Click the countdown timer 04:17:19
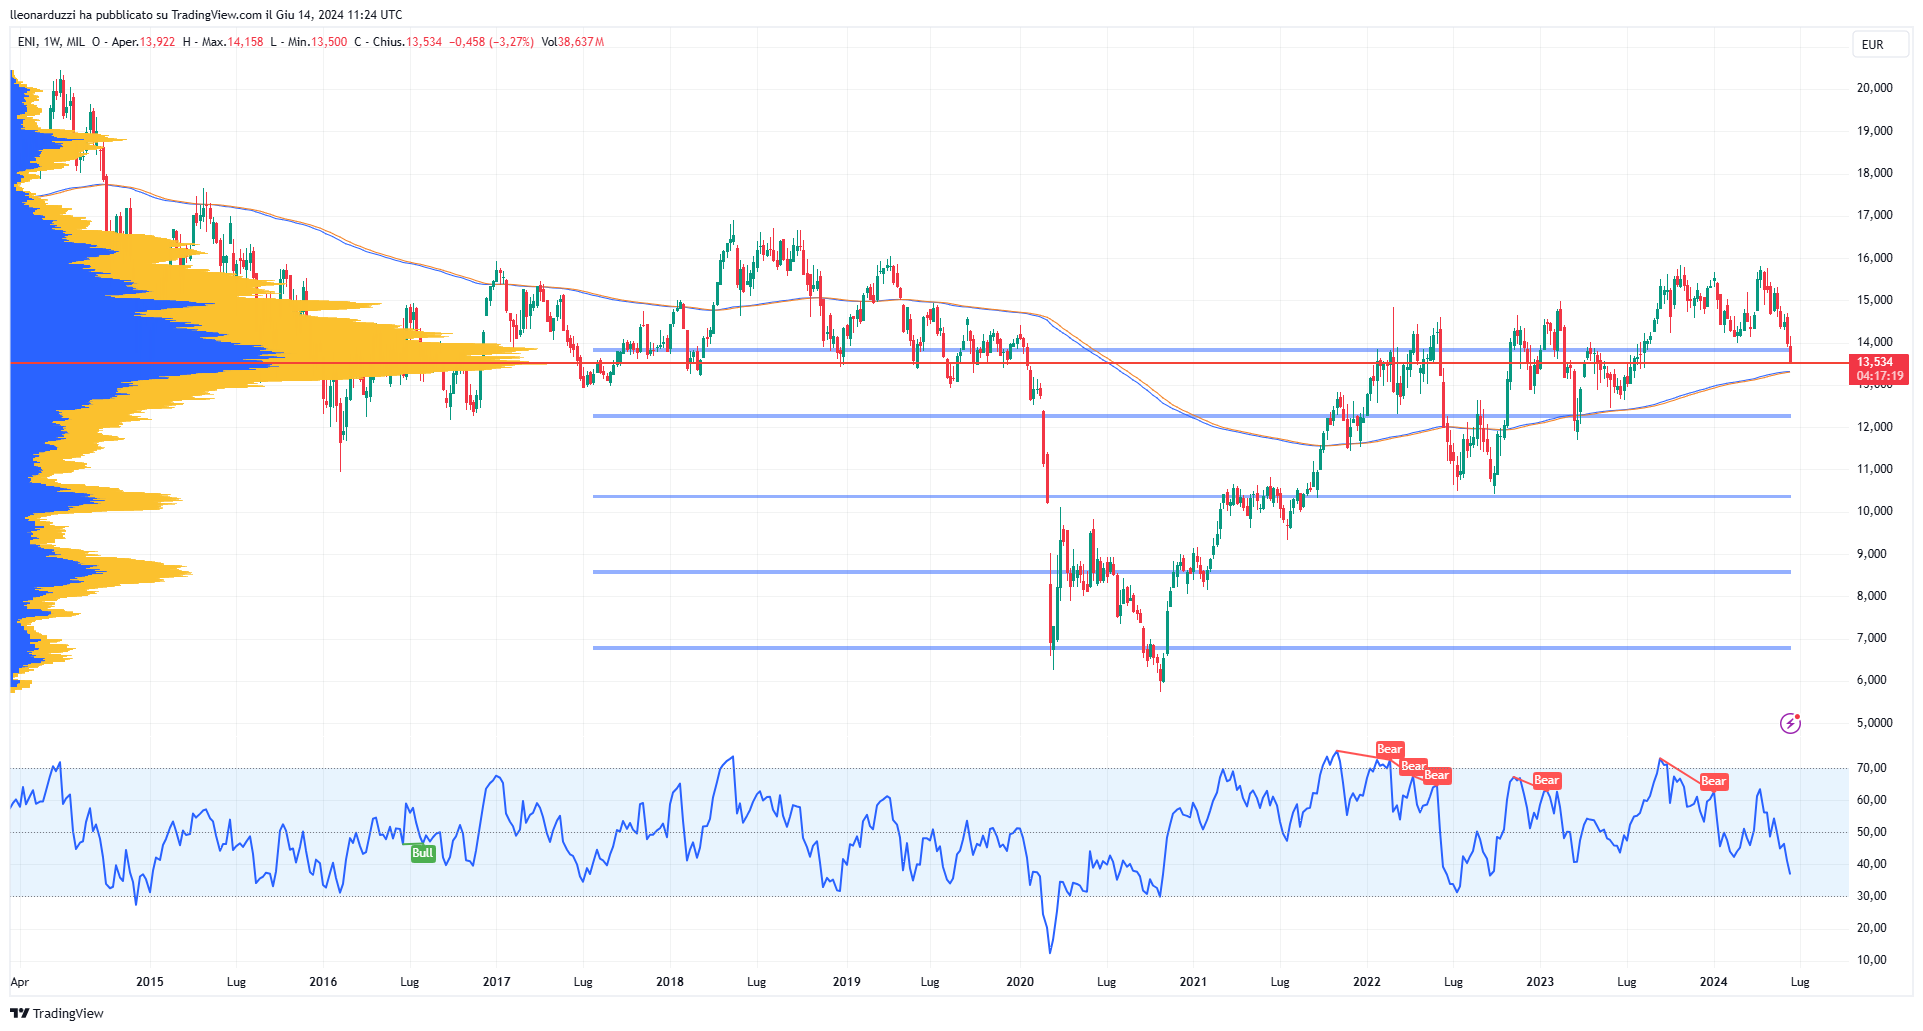 (1879, 377)
